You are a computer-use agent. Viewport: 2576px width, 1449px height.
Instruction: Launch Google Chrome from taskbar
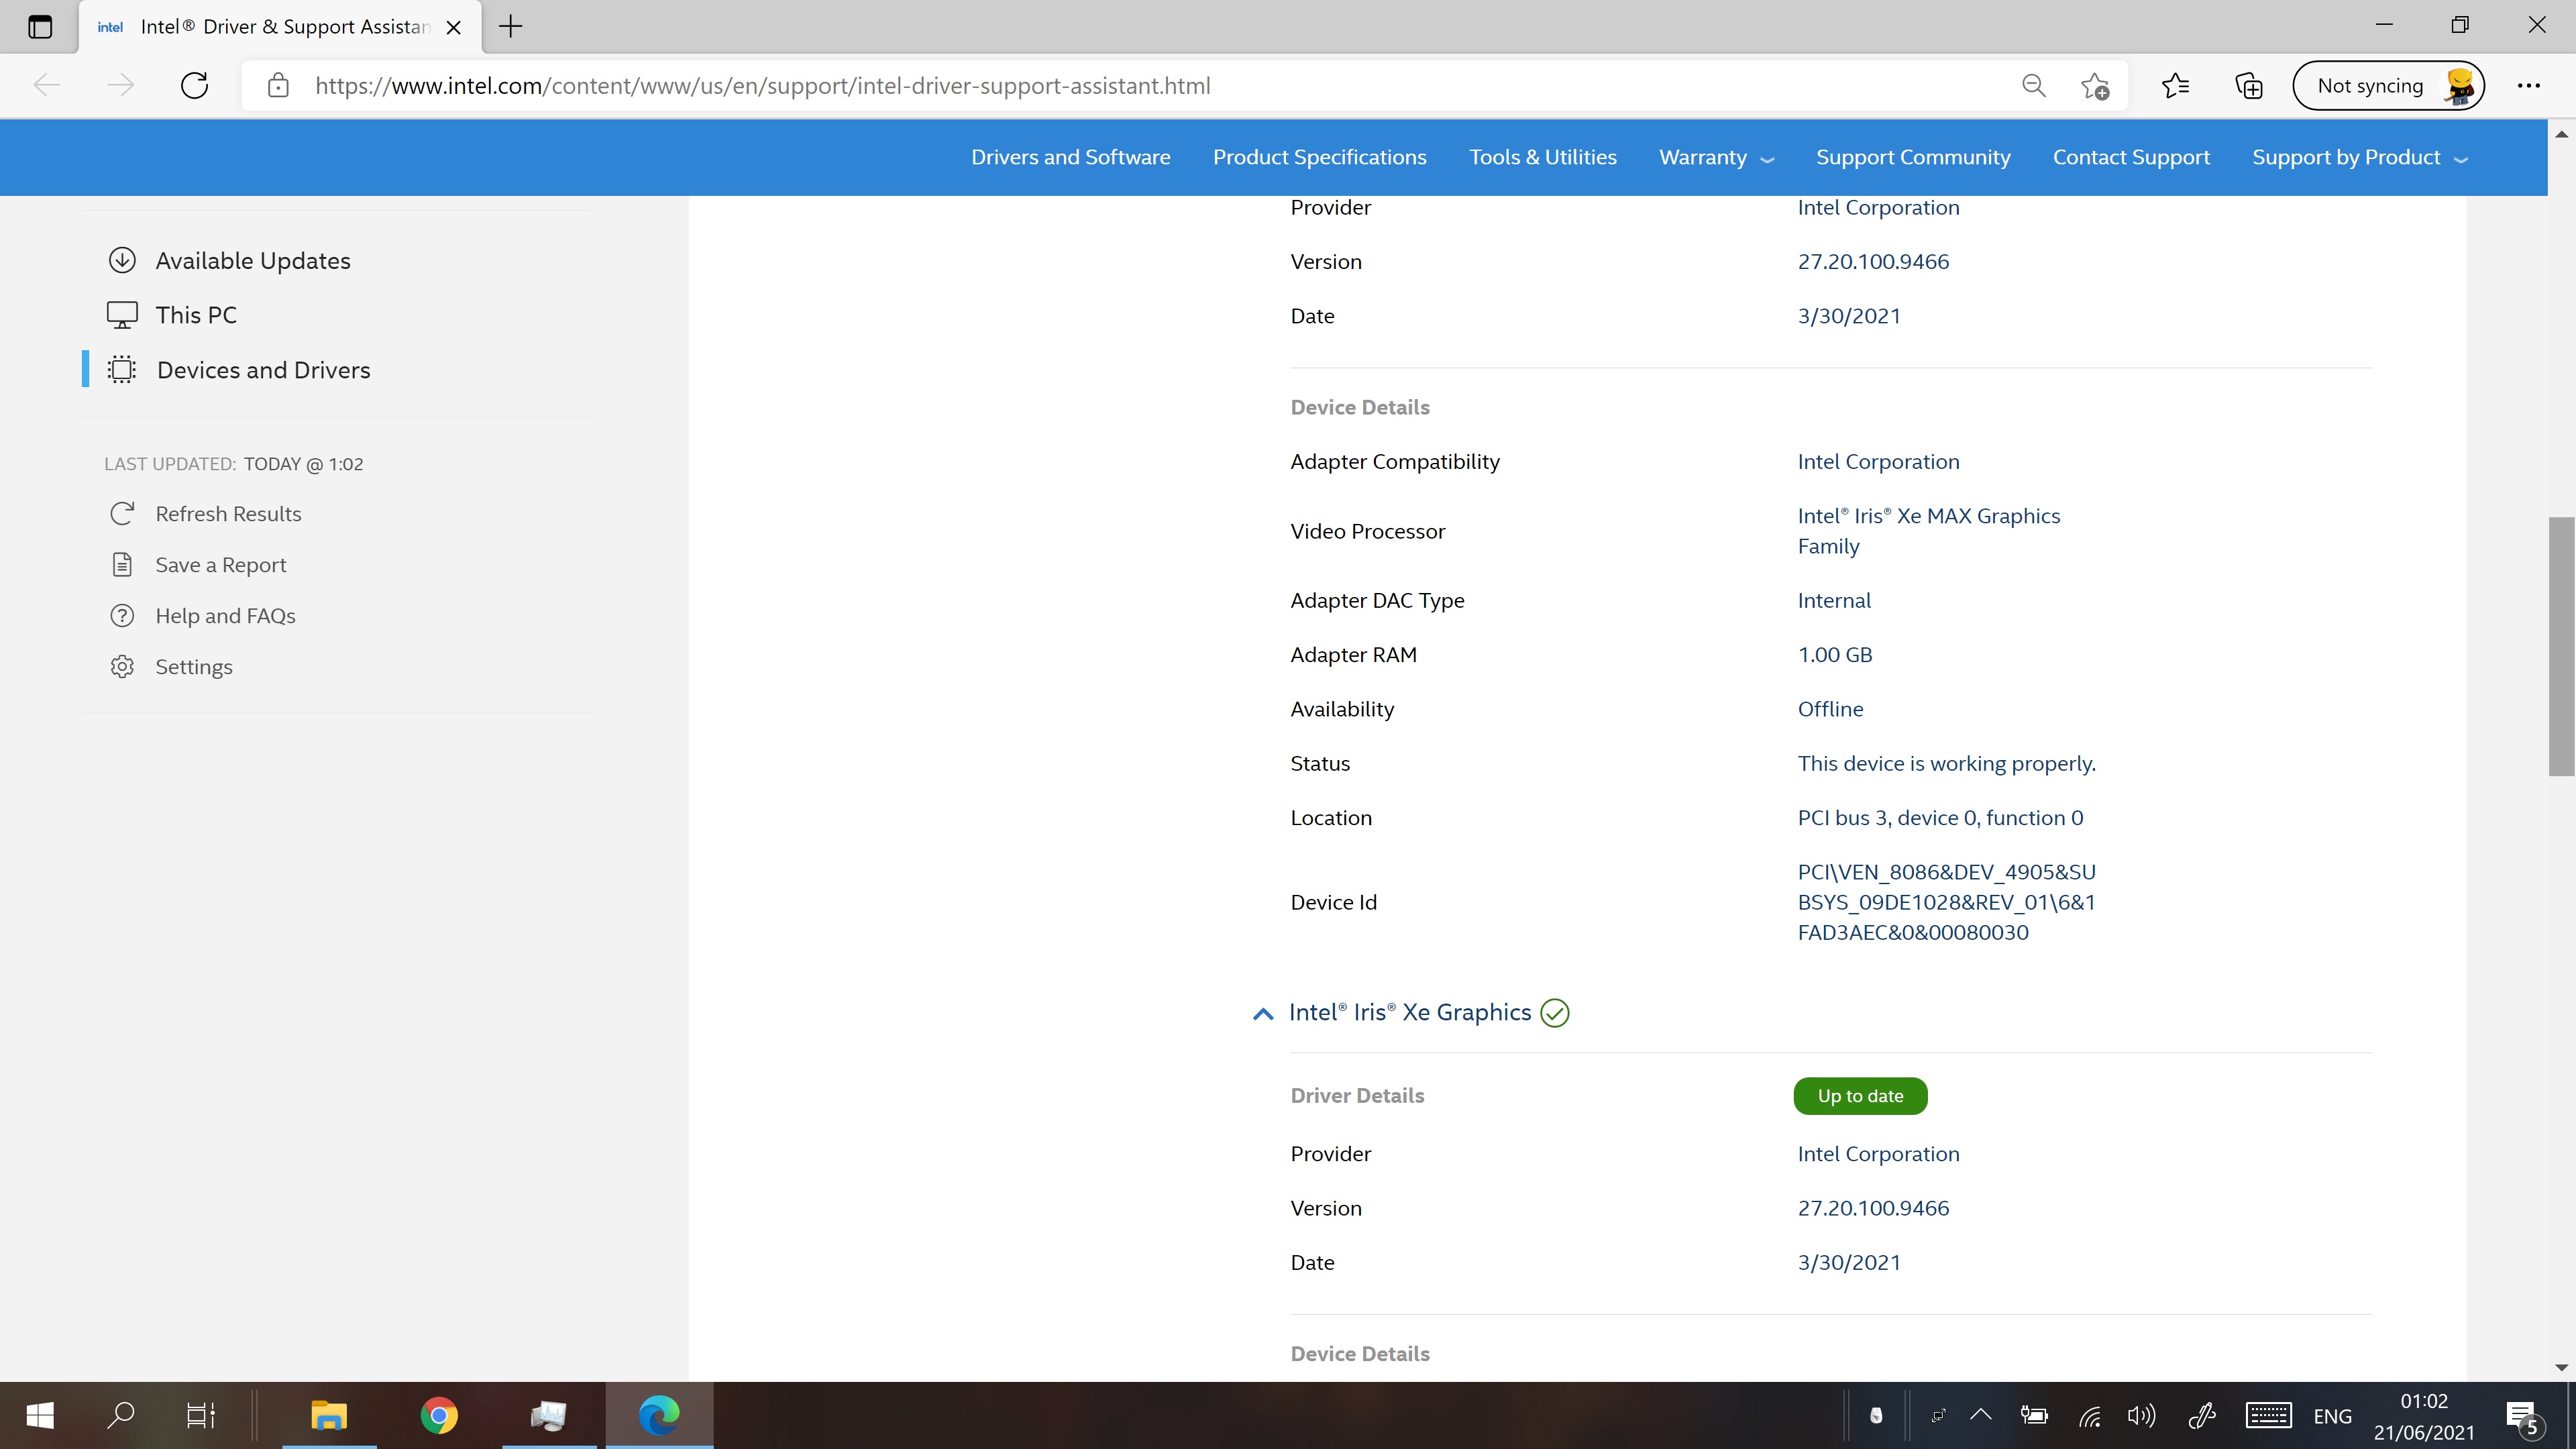point(439,1415)
